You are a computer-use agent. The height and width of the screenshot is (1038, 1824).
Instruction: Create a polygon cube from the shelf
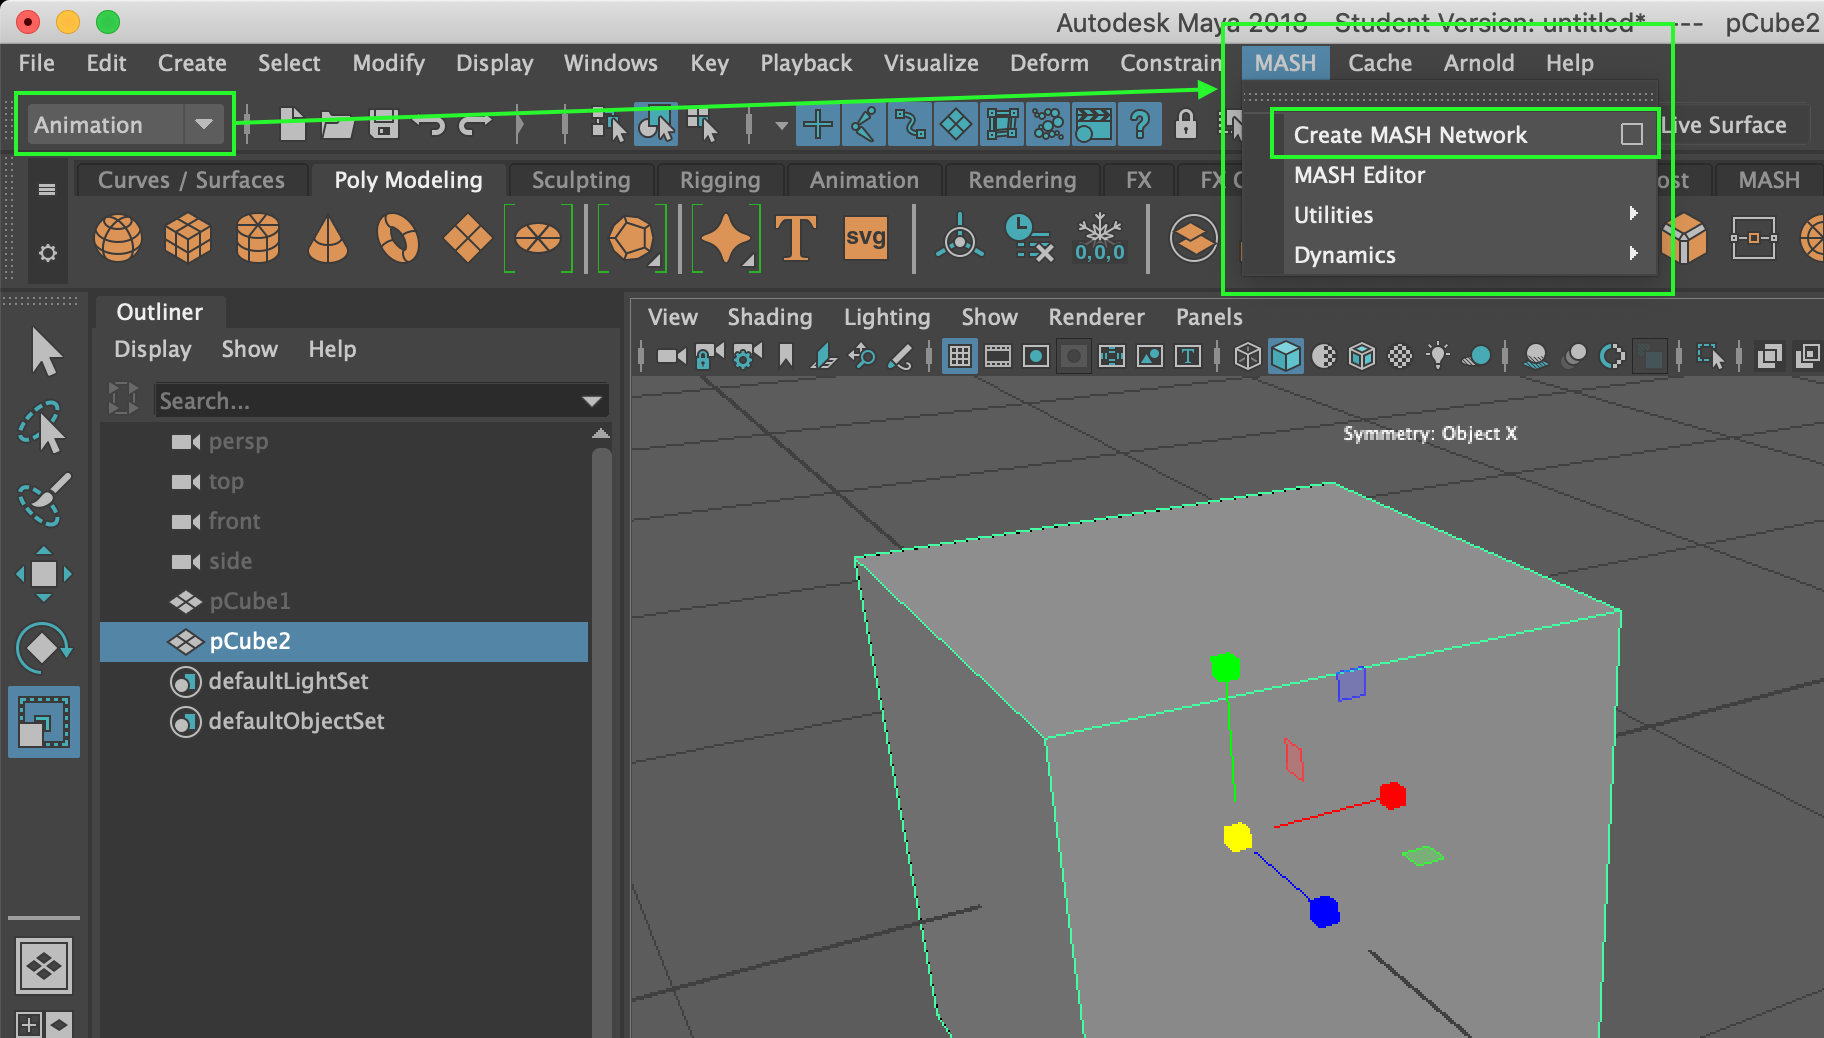pos(188,238)
